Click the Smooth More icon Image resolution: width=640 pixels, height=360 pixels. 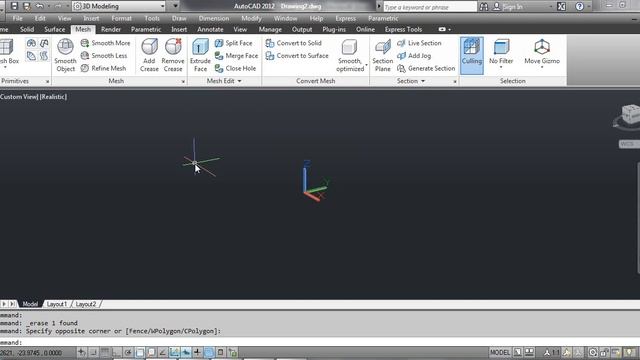[x=85, y=43]
